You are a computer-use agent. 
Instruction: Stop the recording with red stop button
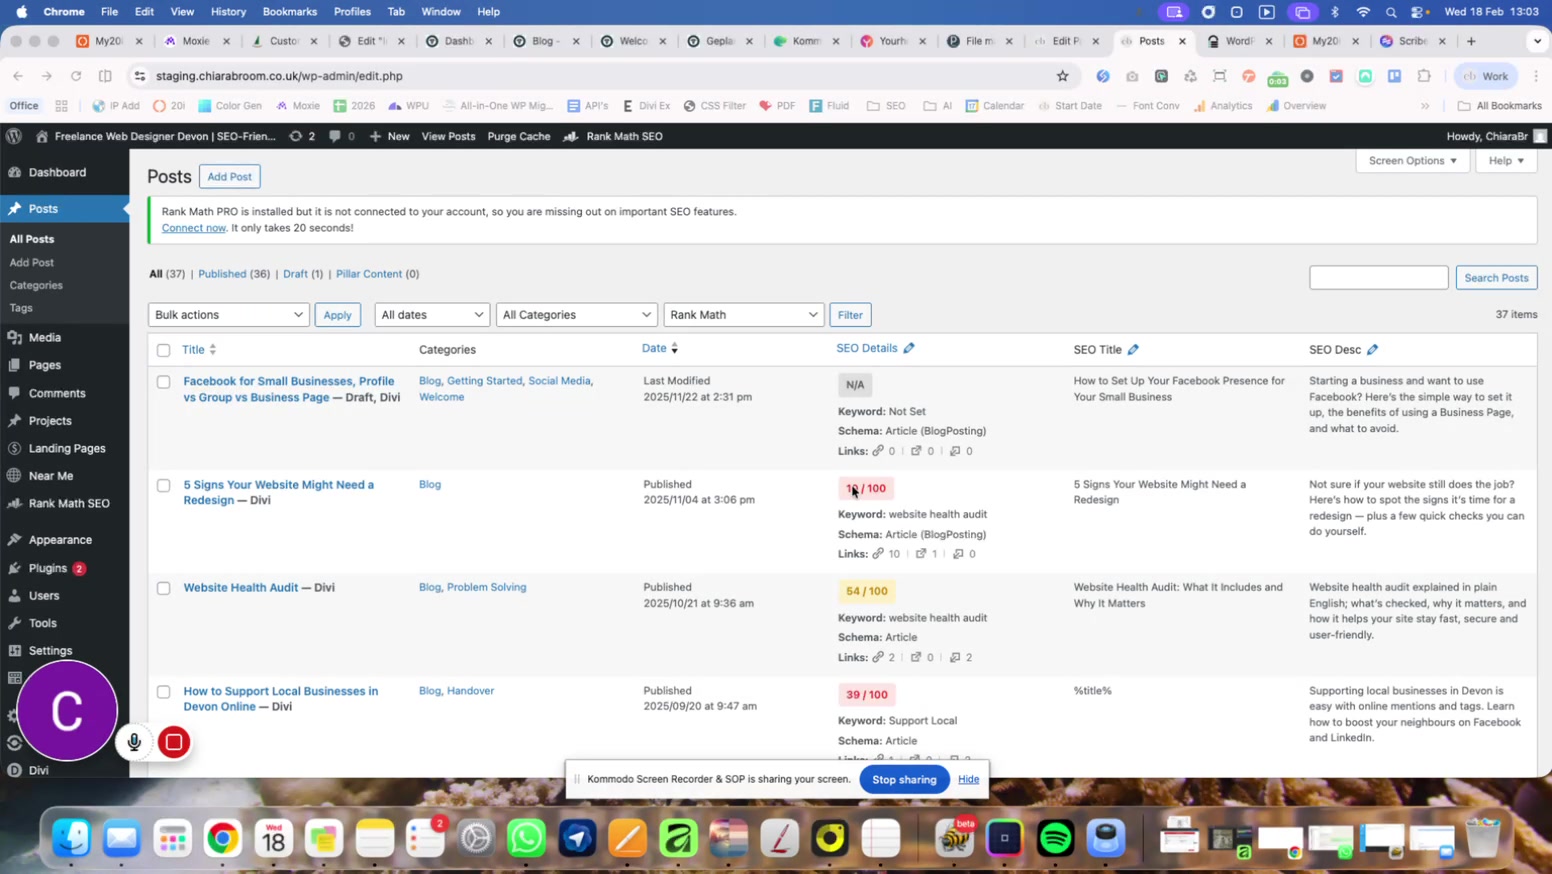(173, 742)
